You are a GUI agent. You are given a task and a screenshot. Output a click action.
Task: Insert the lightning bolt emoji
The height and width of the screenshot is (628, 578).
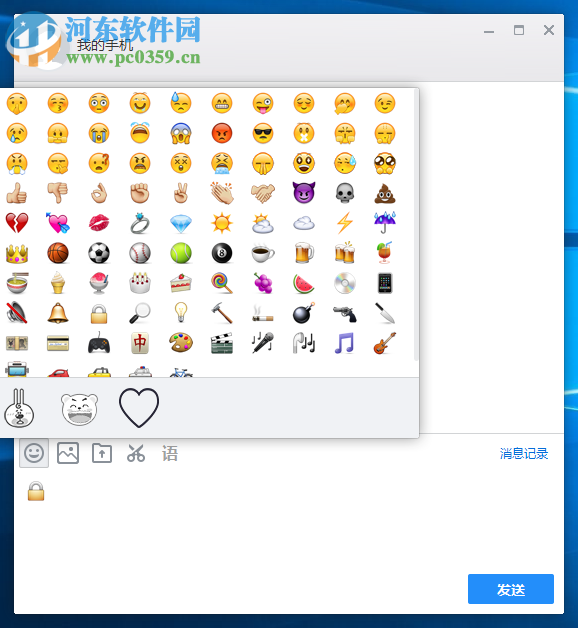point(345,223)
